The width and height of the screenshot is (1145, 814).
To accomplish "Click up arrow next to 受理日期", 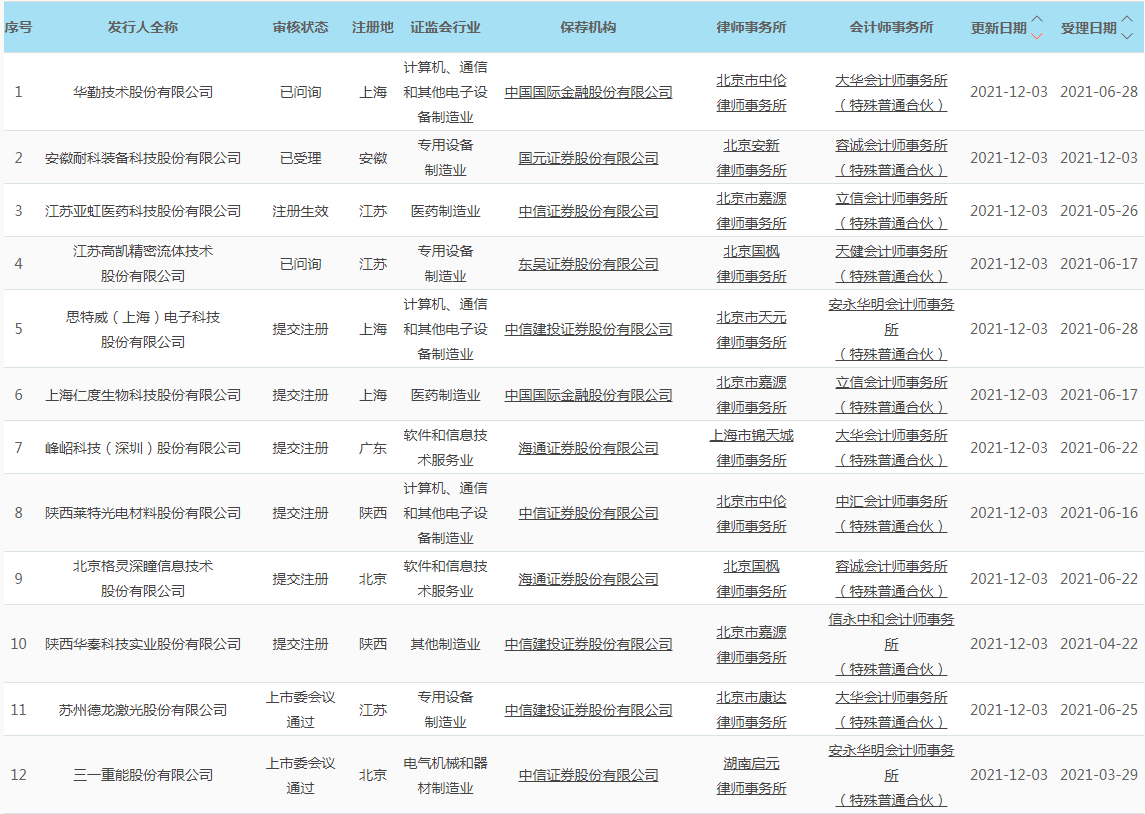I will [x=1126, y=20].
